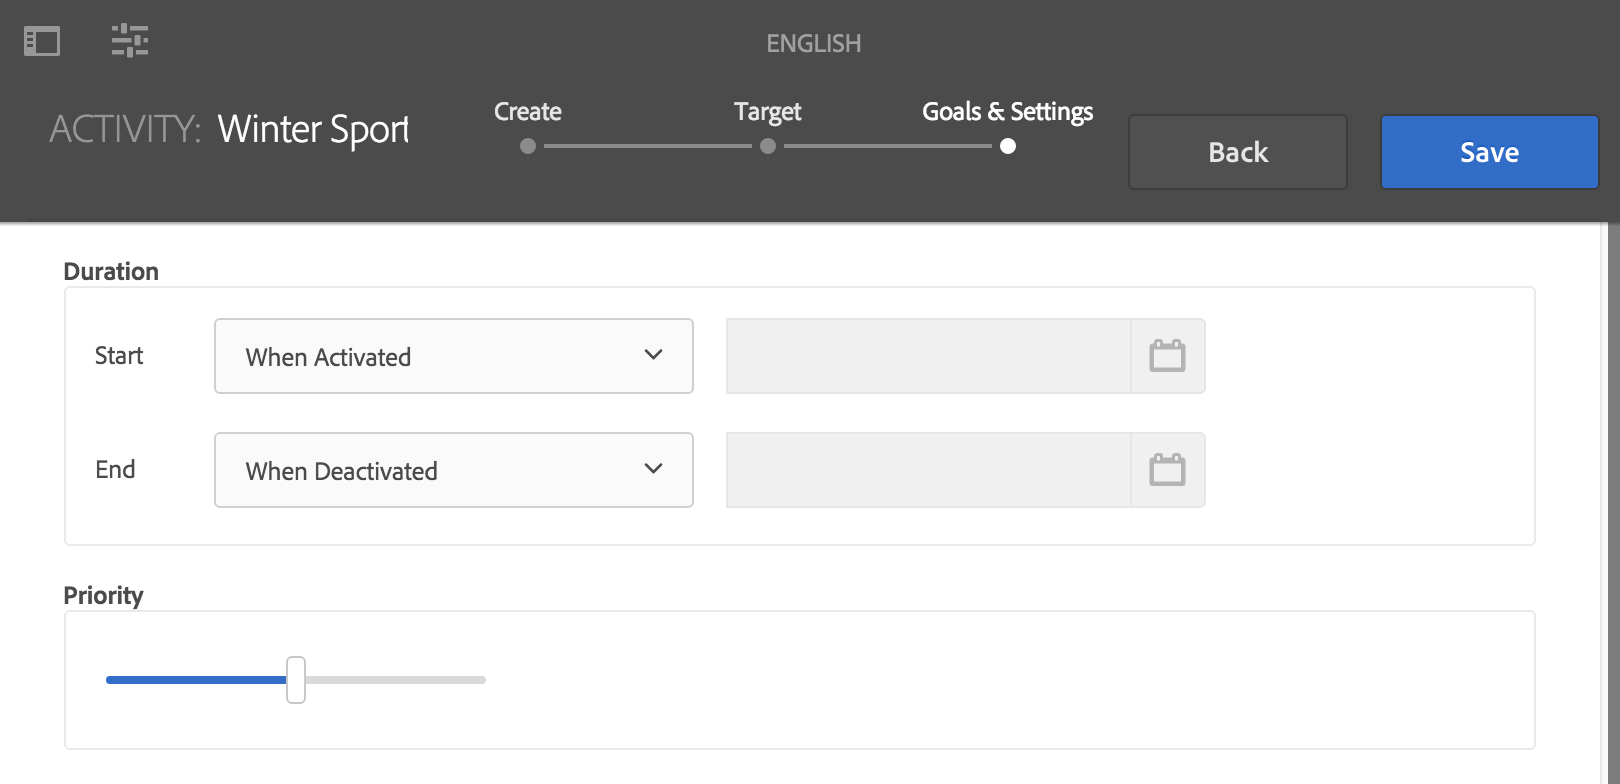Click the Start date input field

(928, 356)
